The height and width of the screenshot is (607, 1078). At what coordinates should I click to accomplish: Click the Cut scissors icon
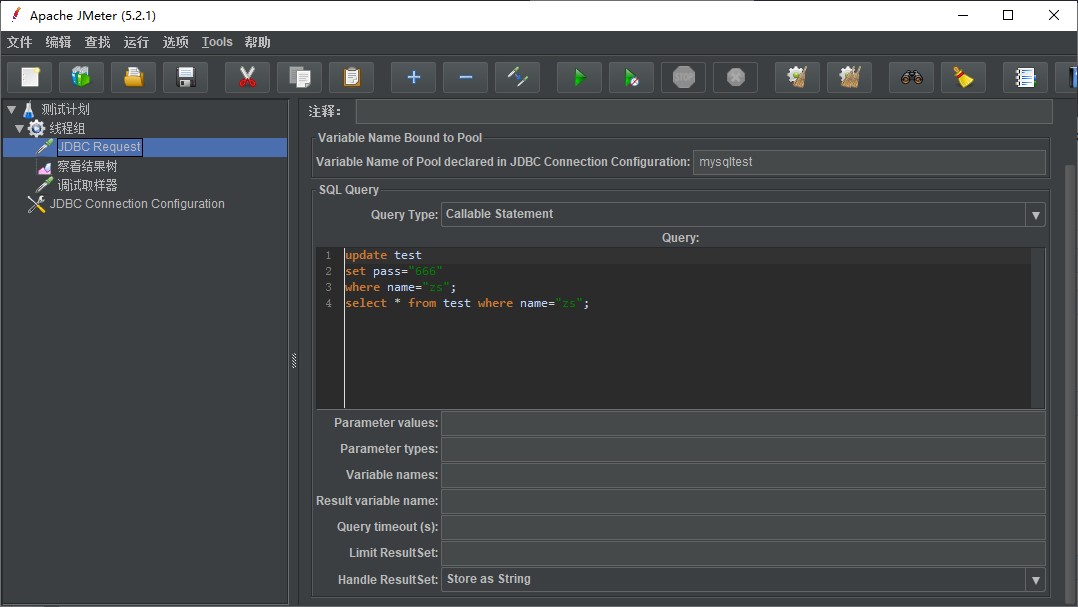(x=248, y=77)
